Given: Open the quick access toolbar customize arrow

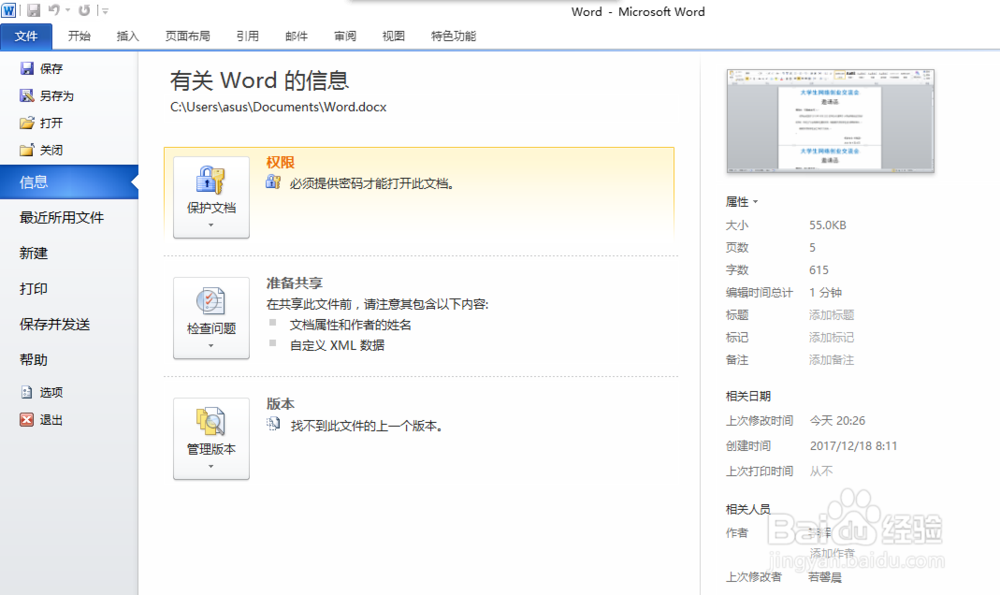Looking at the screenshot, I should tap(105, 11).
